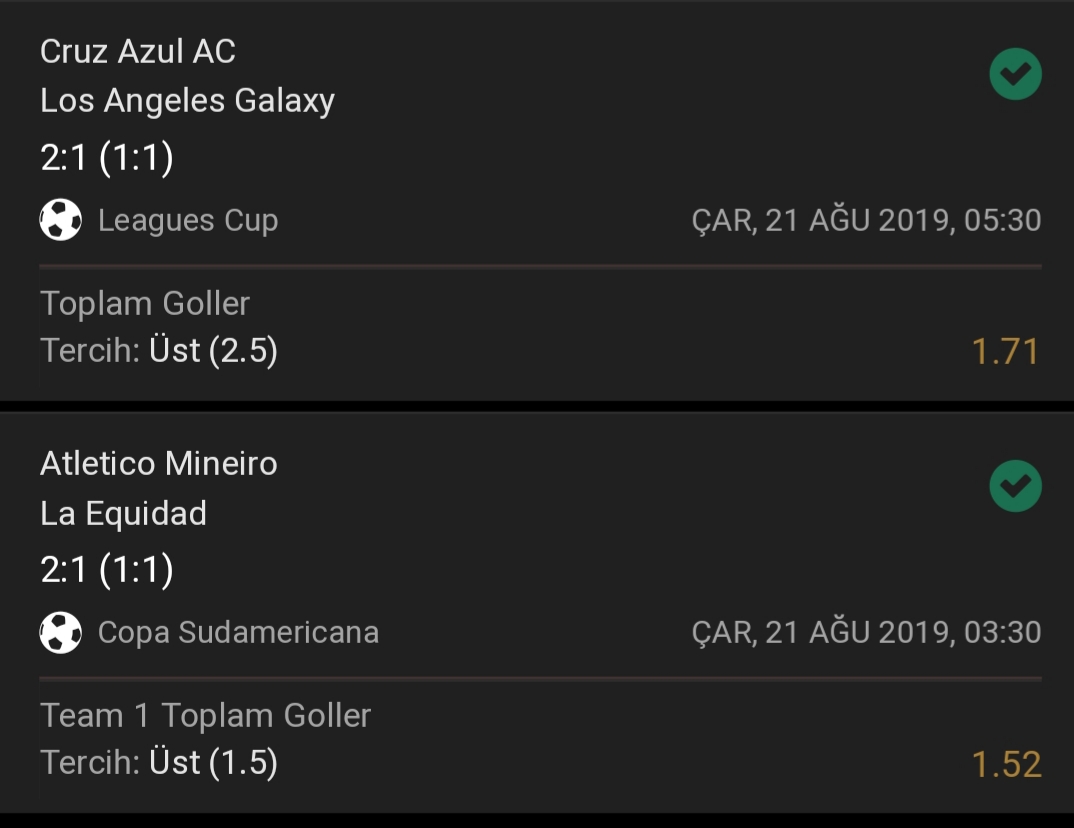Screen dimensions: 1074x828
Task: Click the green checkmark on Cruz Azul bet
Action: tap(1015, 74)
